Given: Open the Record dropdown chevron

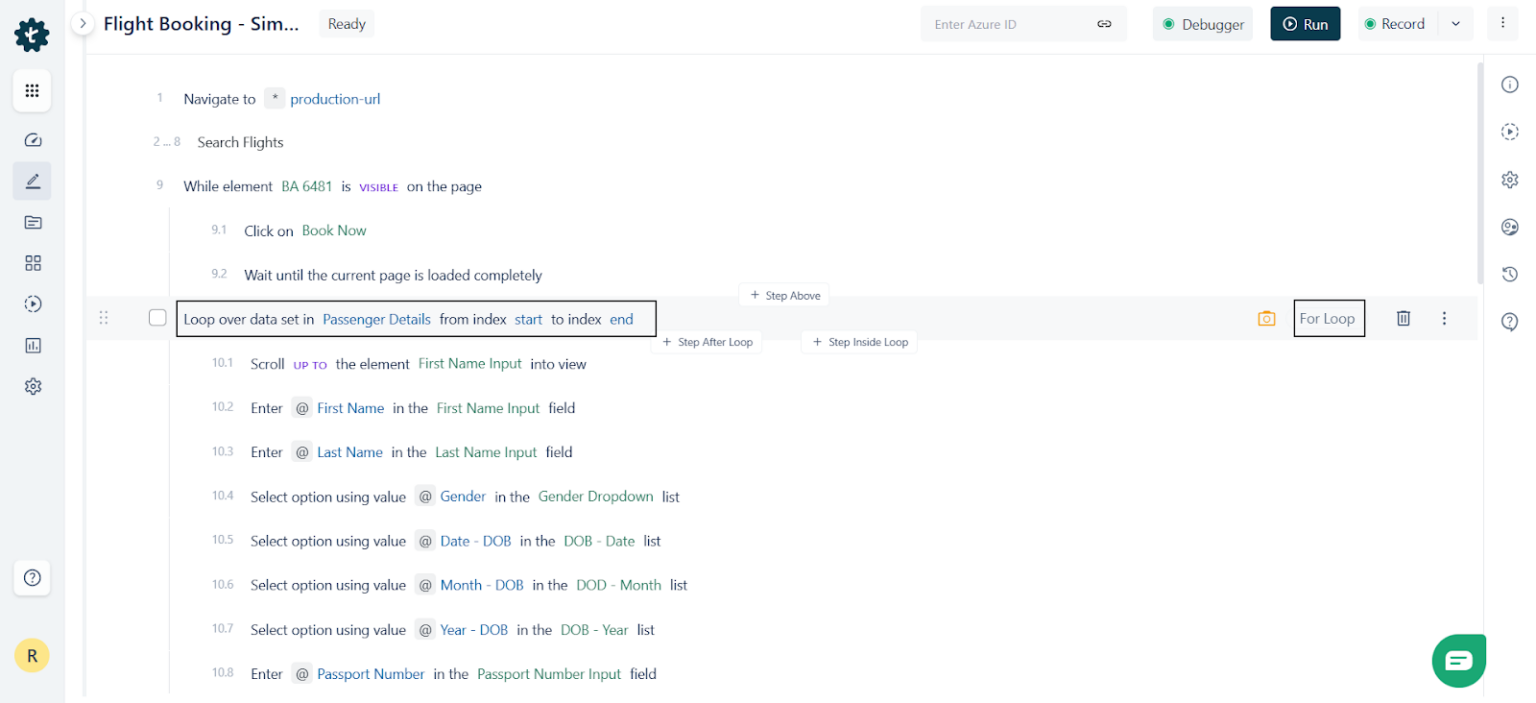Looking at the screenshot, I should point(1456,23).
